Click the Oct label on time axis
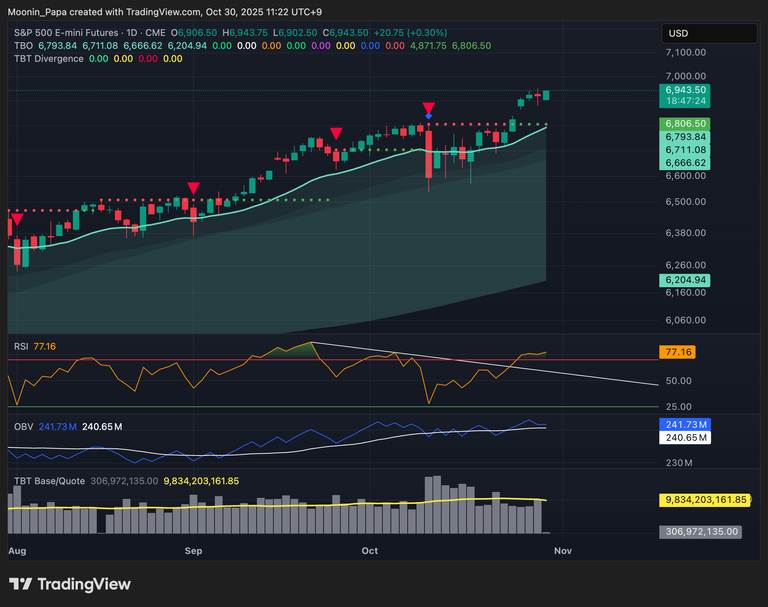This screenshot has width=768, height=607. click(x=370, y=551)
